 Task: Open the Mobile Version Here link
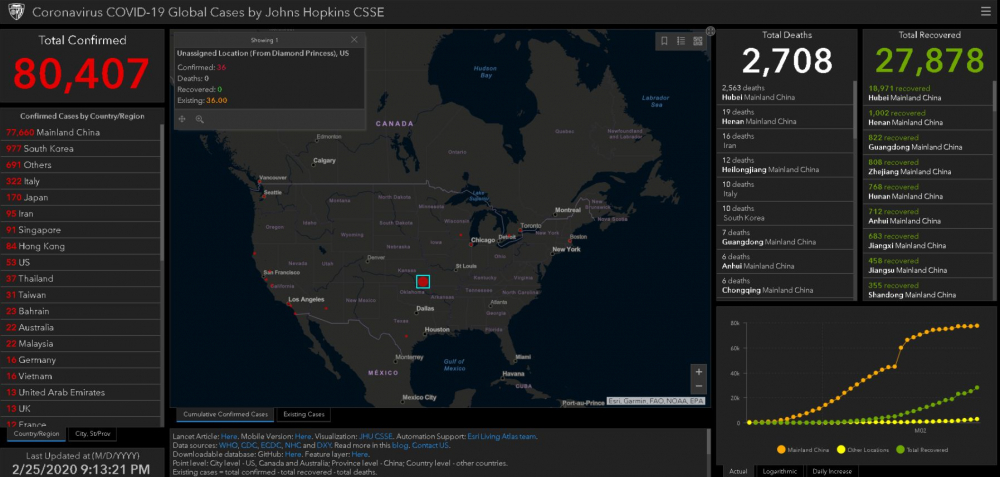303,437
